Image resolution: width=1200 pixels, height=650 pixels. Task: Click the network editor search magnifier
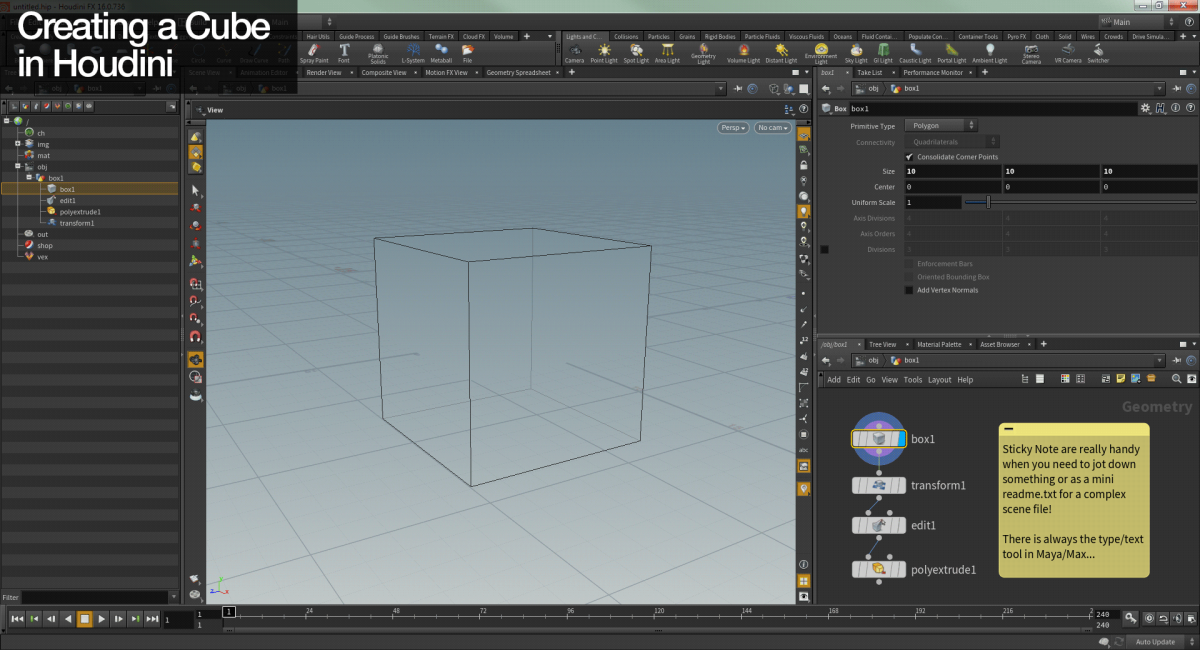click(x=1176, y=379)
